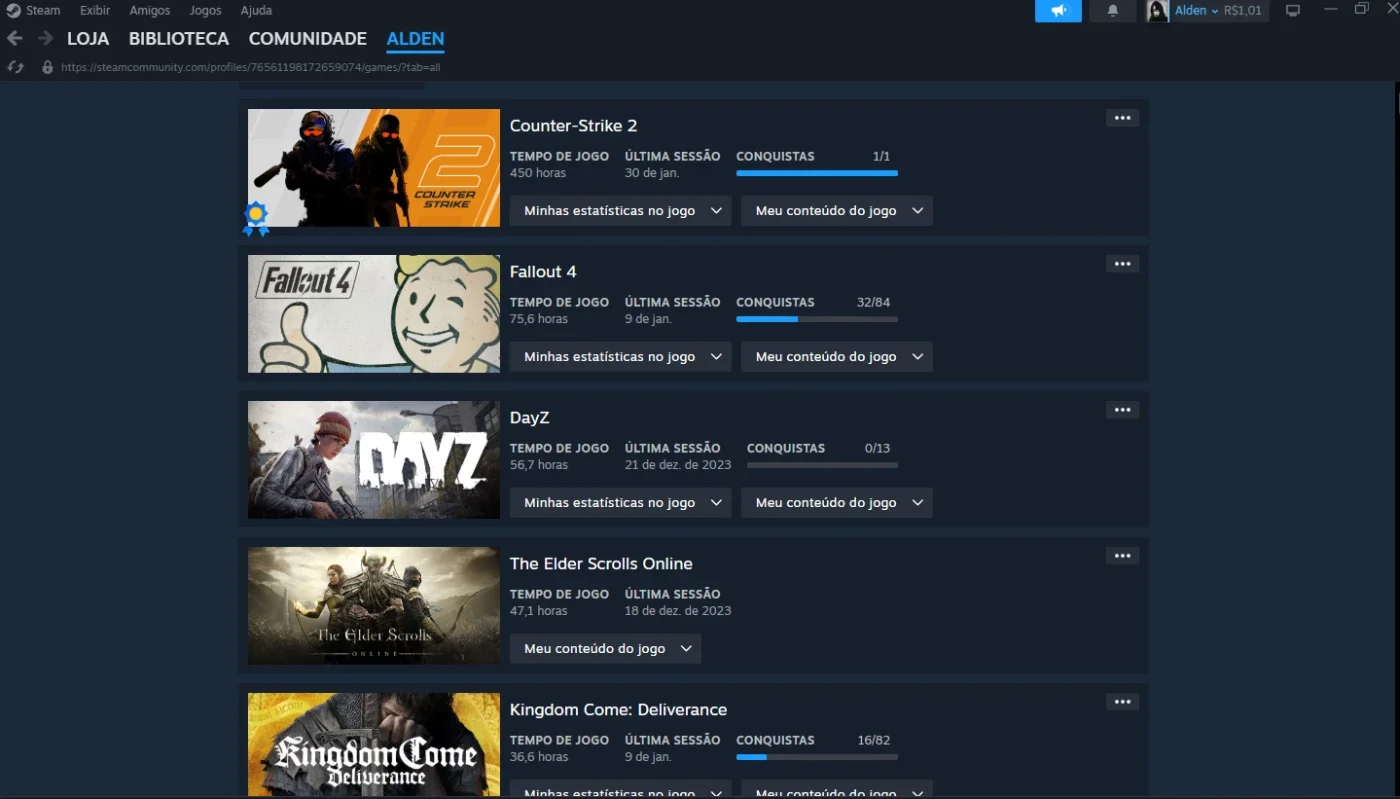Click the '75,6 horas' playtime text
The width and height of the screenshot is (1400, 799).
539,319
